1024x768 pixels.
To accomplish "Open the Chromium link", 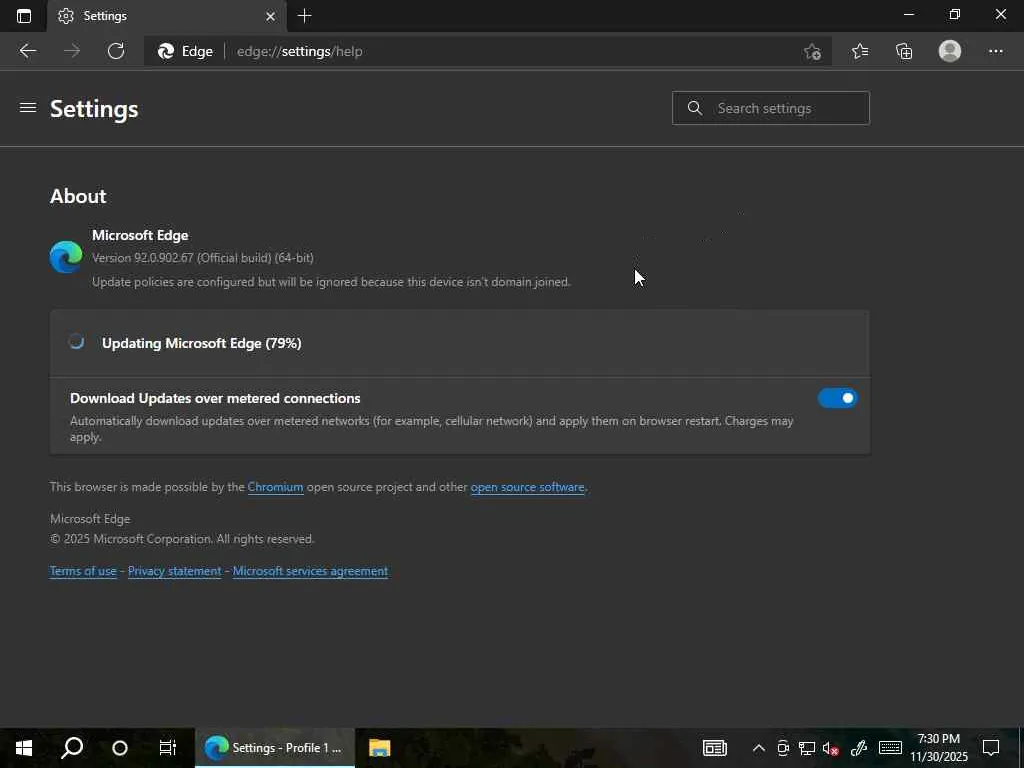I will coord(275,487).
